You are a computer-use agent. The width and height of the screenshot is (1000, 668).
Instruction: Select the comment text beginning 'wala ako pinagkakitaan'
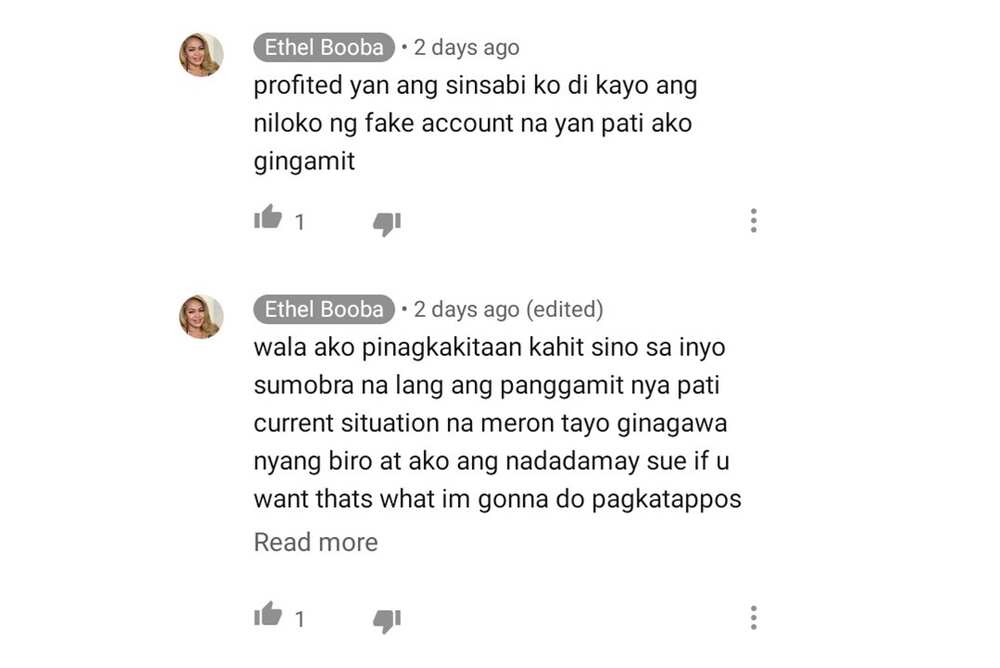tap(497, 423)
